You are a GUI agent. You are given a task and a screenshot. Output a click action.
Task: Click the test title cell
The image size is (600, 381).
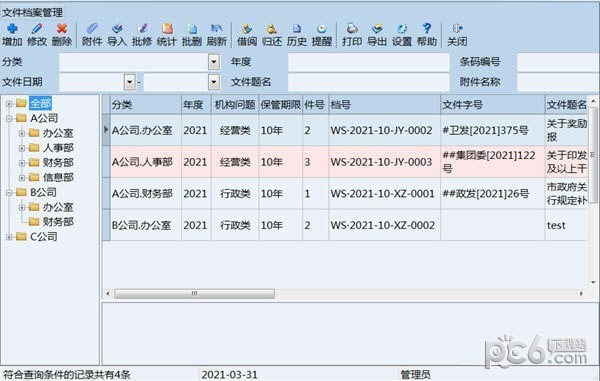[x=567, y=226]
